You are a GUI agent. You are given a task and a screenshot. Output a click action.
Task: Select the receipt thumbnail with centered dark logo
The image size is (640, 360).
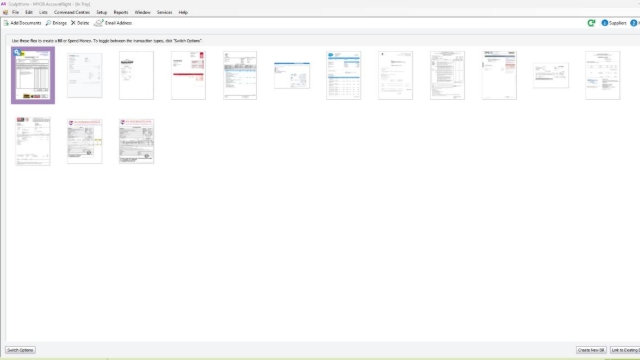[x=136, y=76]
